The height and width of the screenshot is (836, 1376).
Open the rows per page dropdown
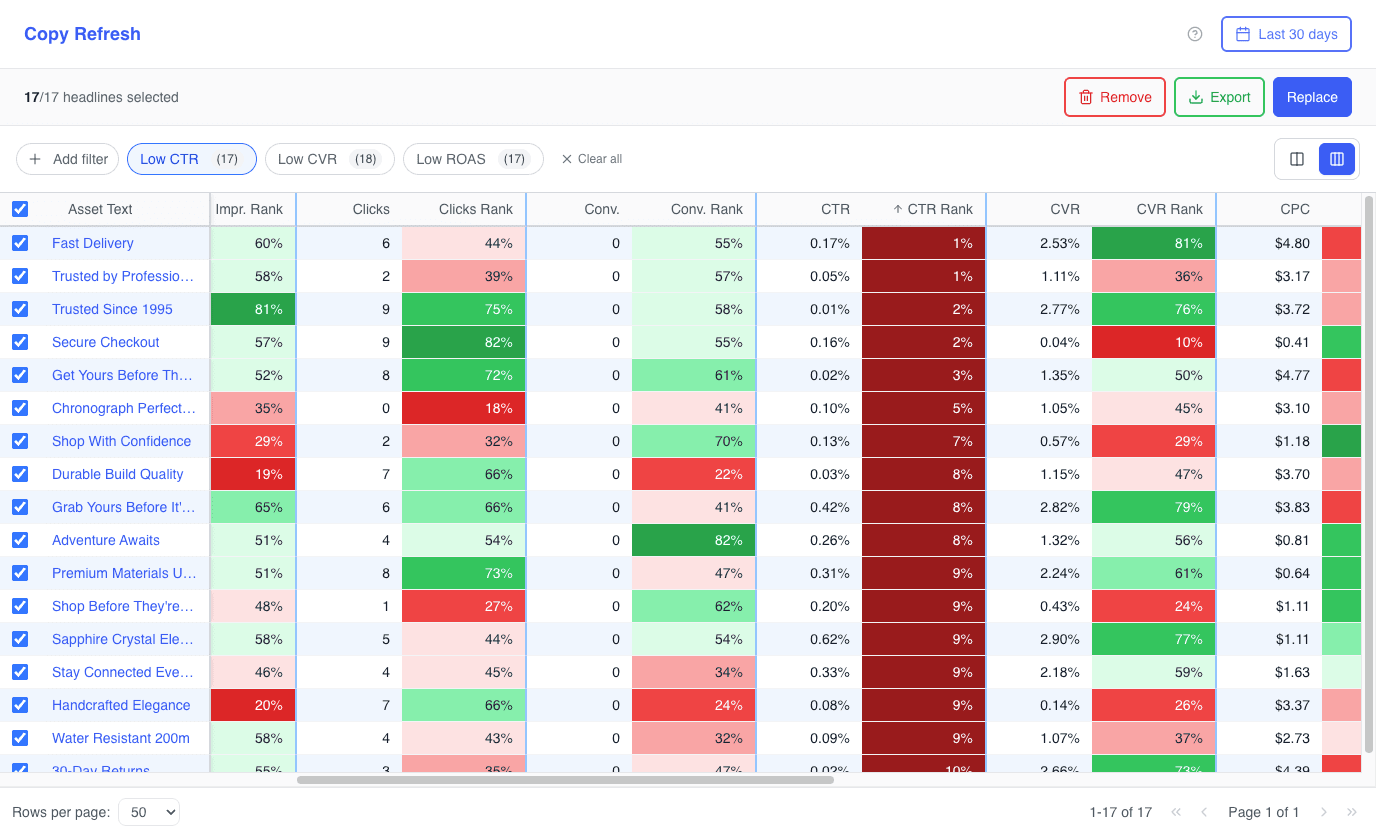tap(149, 812)
